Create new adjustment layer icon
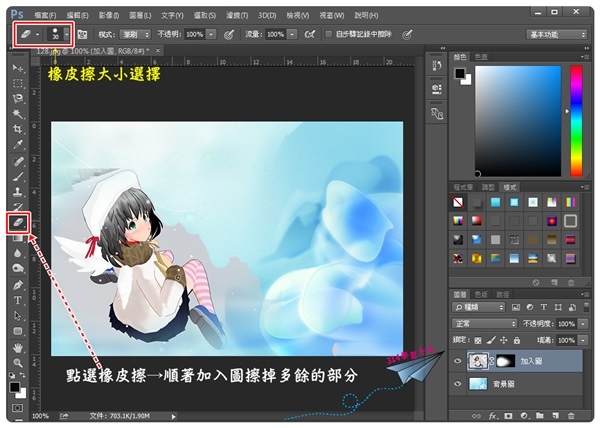 click(524, 416)
